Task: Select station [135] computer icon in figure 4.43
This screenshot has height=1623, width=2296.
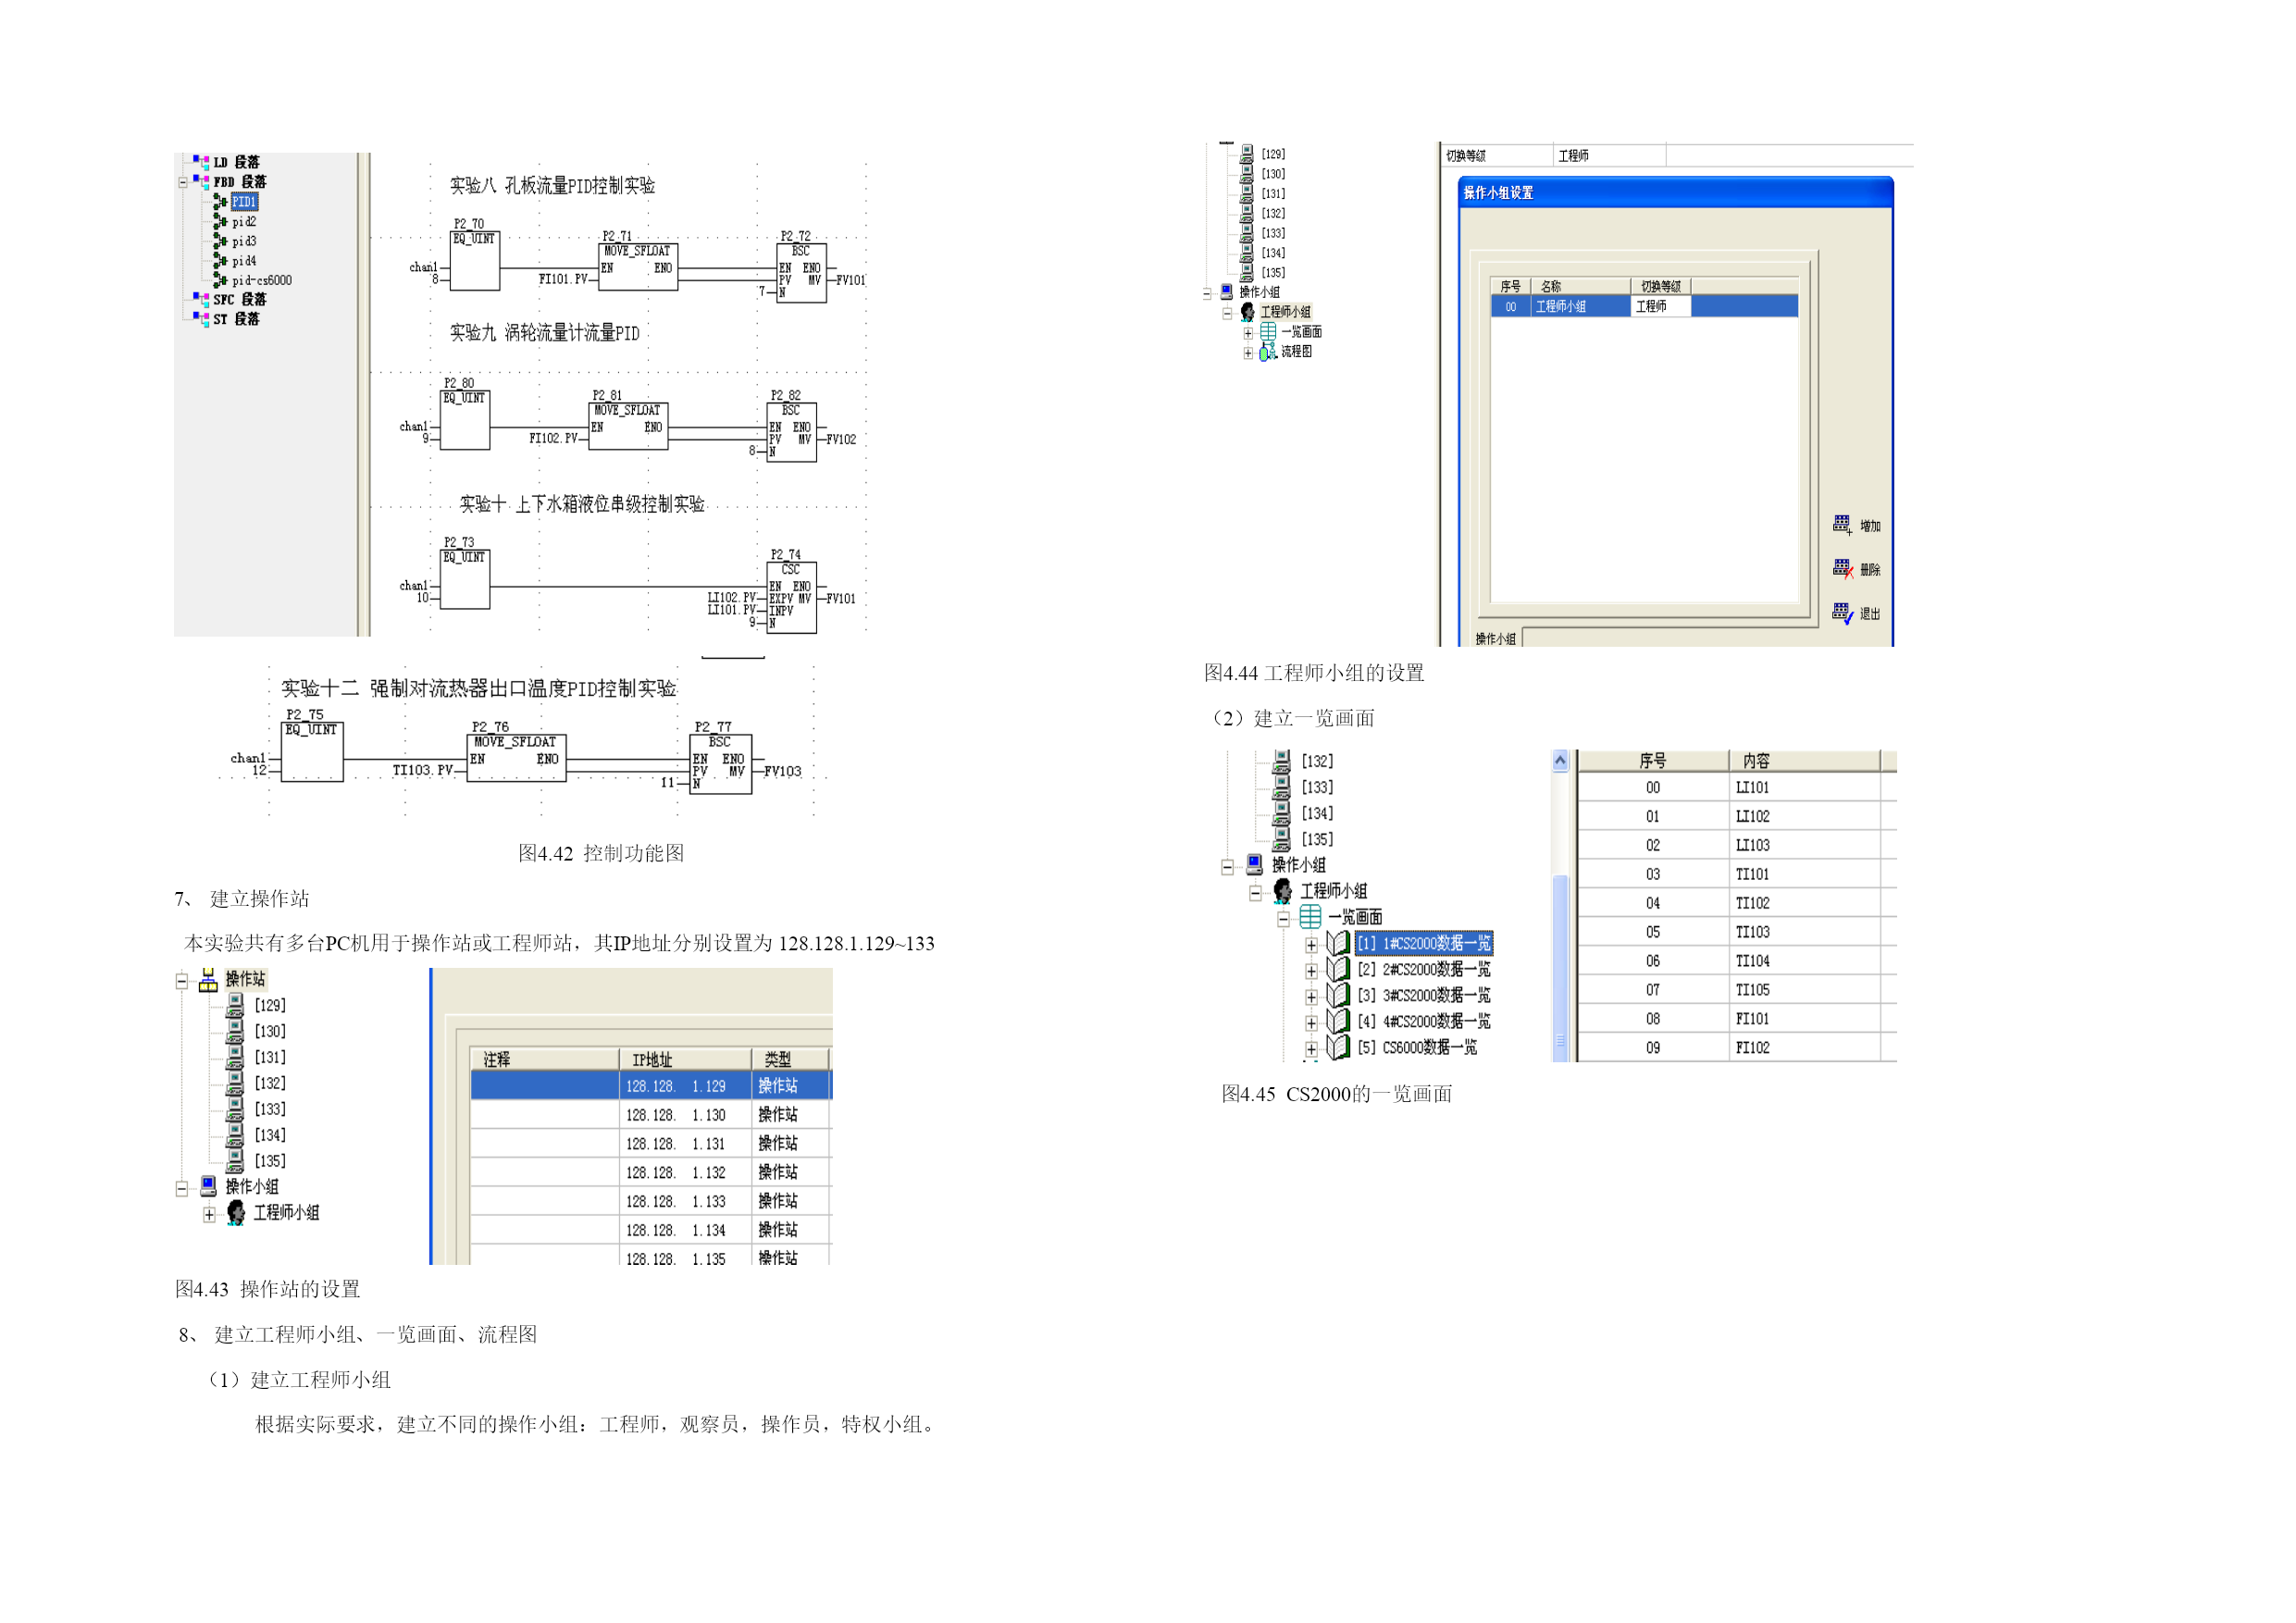Action: tap(235, 1161)
